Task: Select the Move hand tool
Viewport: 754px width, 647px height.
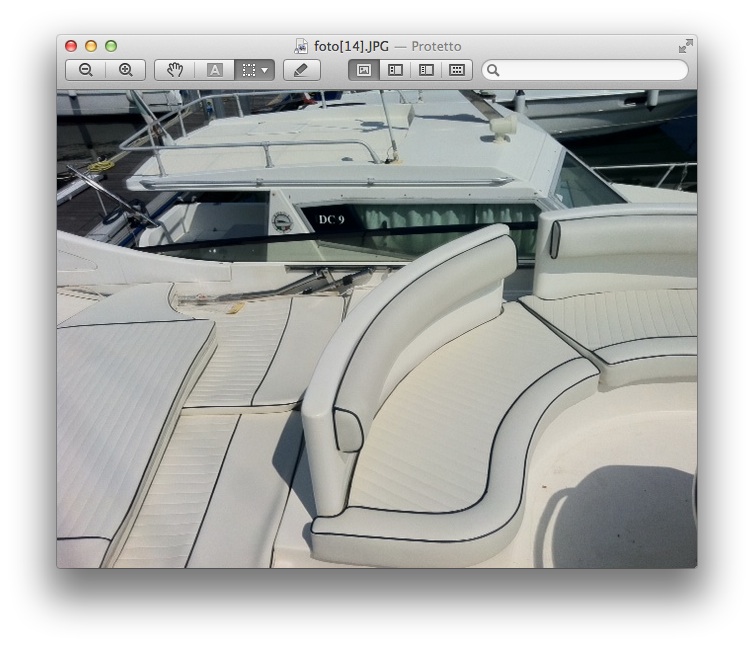Action: (175, 70)
